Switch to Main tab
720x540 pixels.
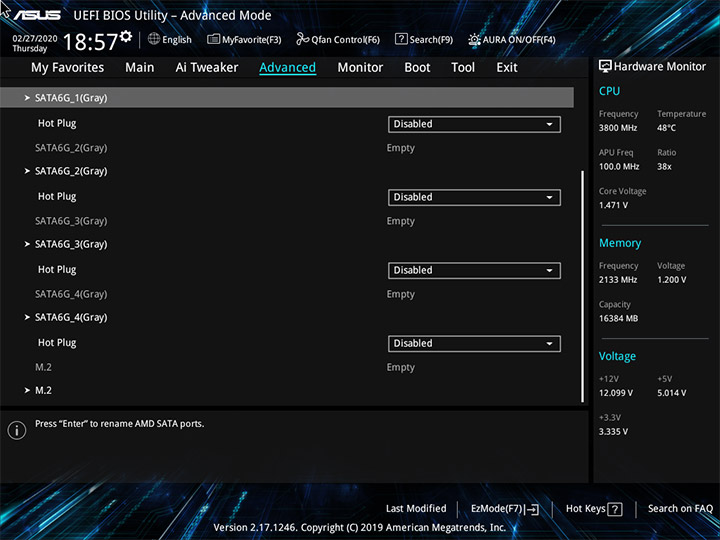coord(140,68)
